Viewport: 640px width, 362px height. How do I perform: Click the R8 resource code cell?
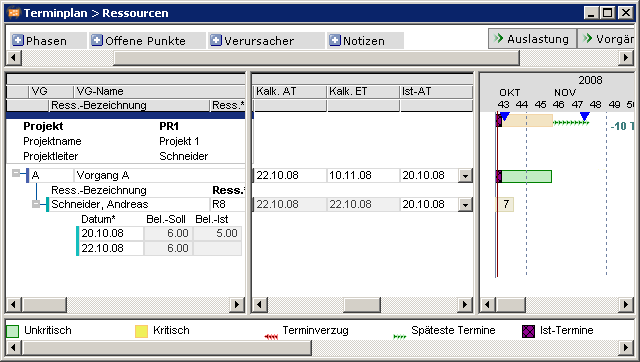point(227,204)
